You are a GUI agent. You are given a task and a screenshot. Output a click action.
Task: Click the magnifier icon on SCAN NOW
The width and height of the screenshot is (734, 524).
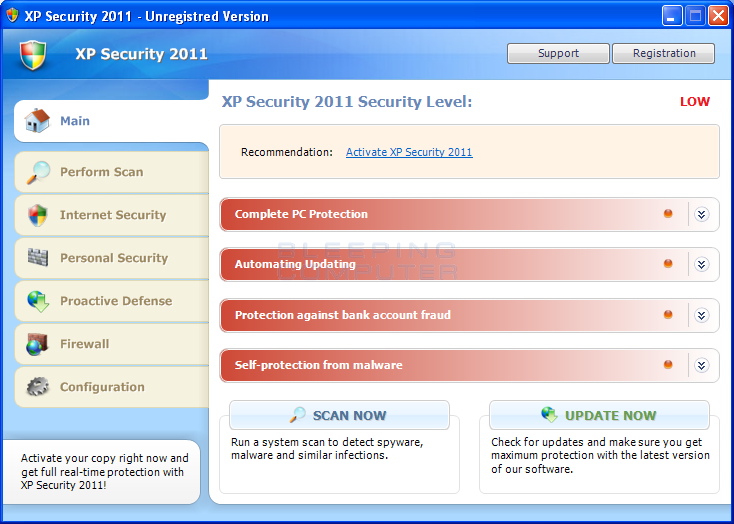(297, 415)
